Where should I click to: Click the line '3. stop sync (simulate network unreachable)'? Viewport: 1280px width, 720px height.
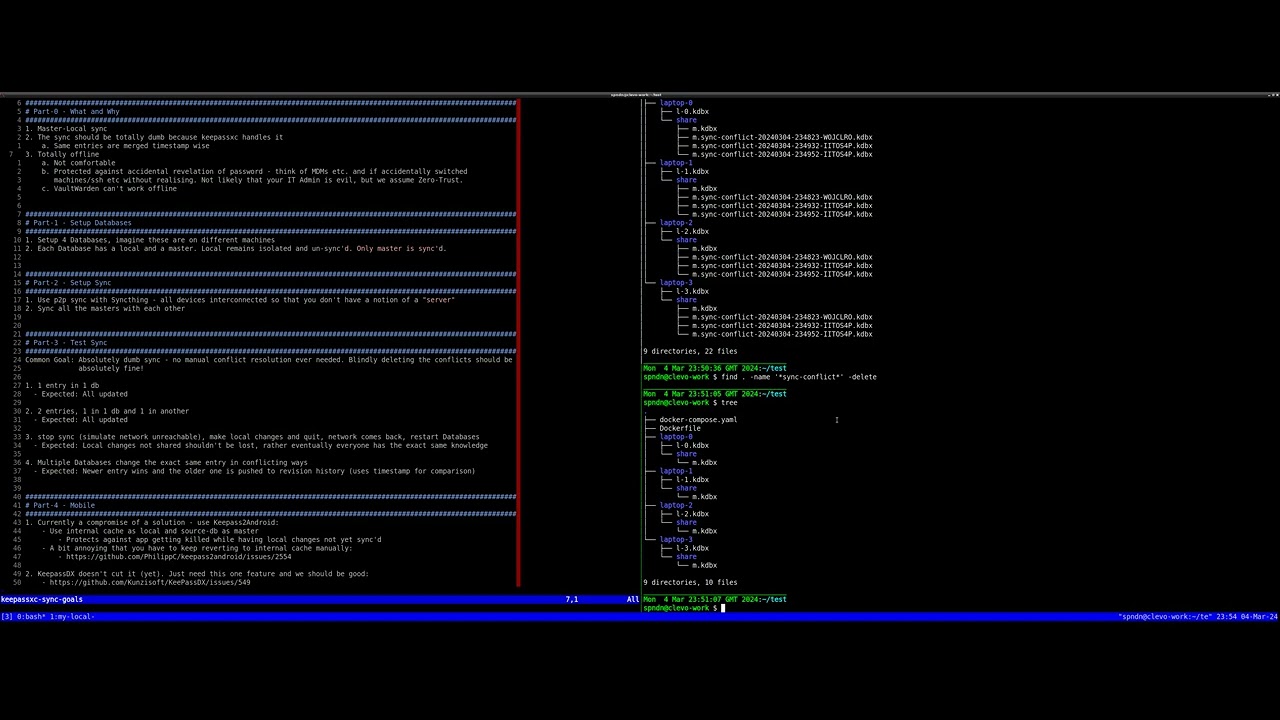[252, 437]
